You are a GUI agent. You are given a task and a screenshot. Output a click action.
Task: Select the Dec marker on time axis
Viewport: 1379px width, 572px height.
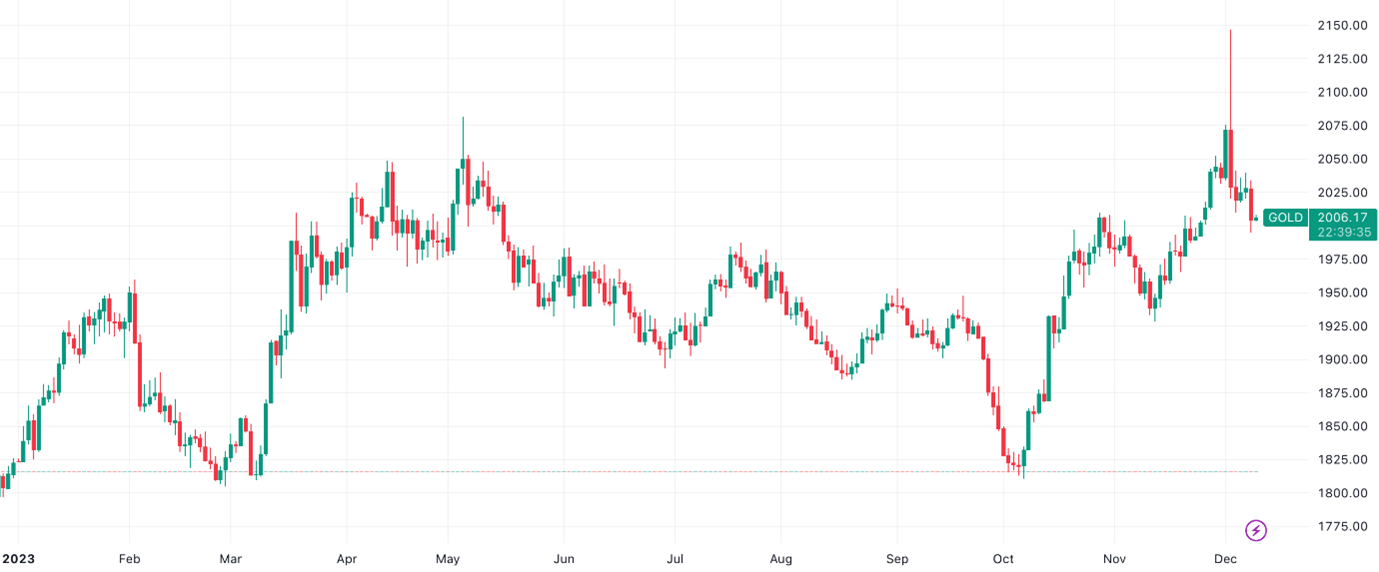[x=1226, y=559]
